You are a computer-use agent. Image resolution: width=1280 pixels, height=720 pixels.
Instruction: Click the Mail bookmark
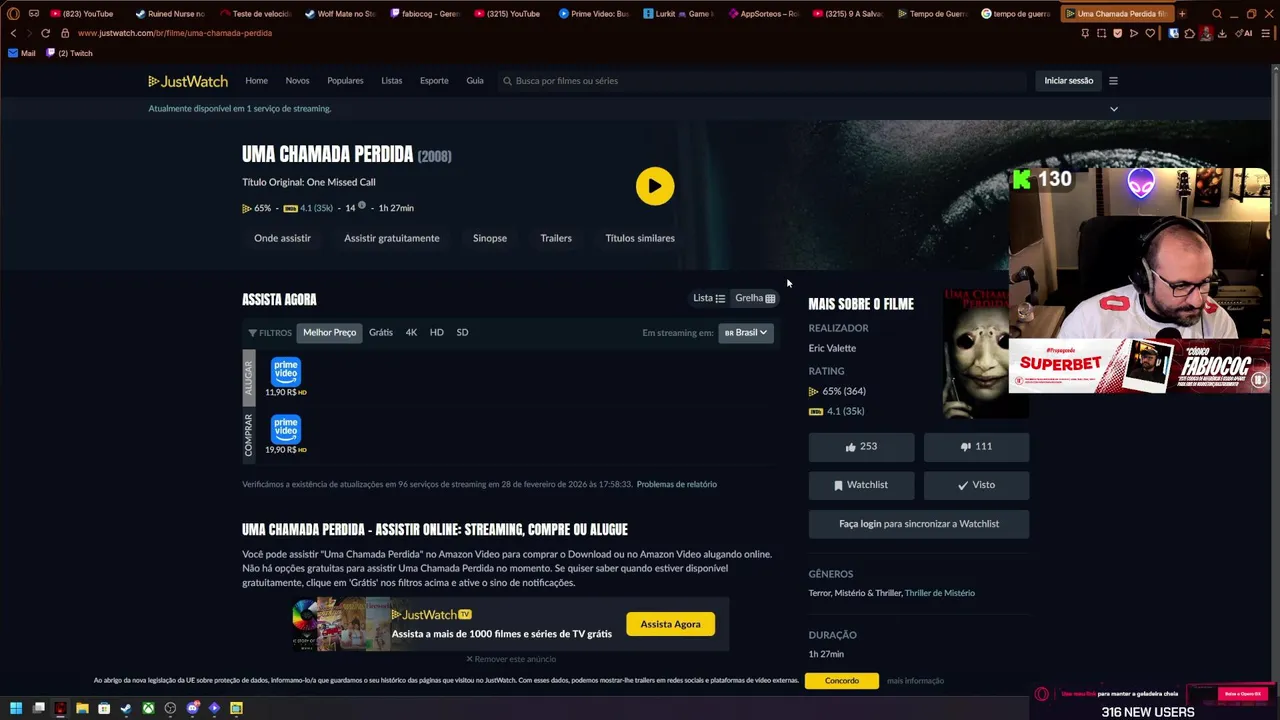tap(22, 53)
